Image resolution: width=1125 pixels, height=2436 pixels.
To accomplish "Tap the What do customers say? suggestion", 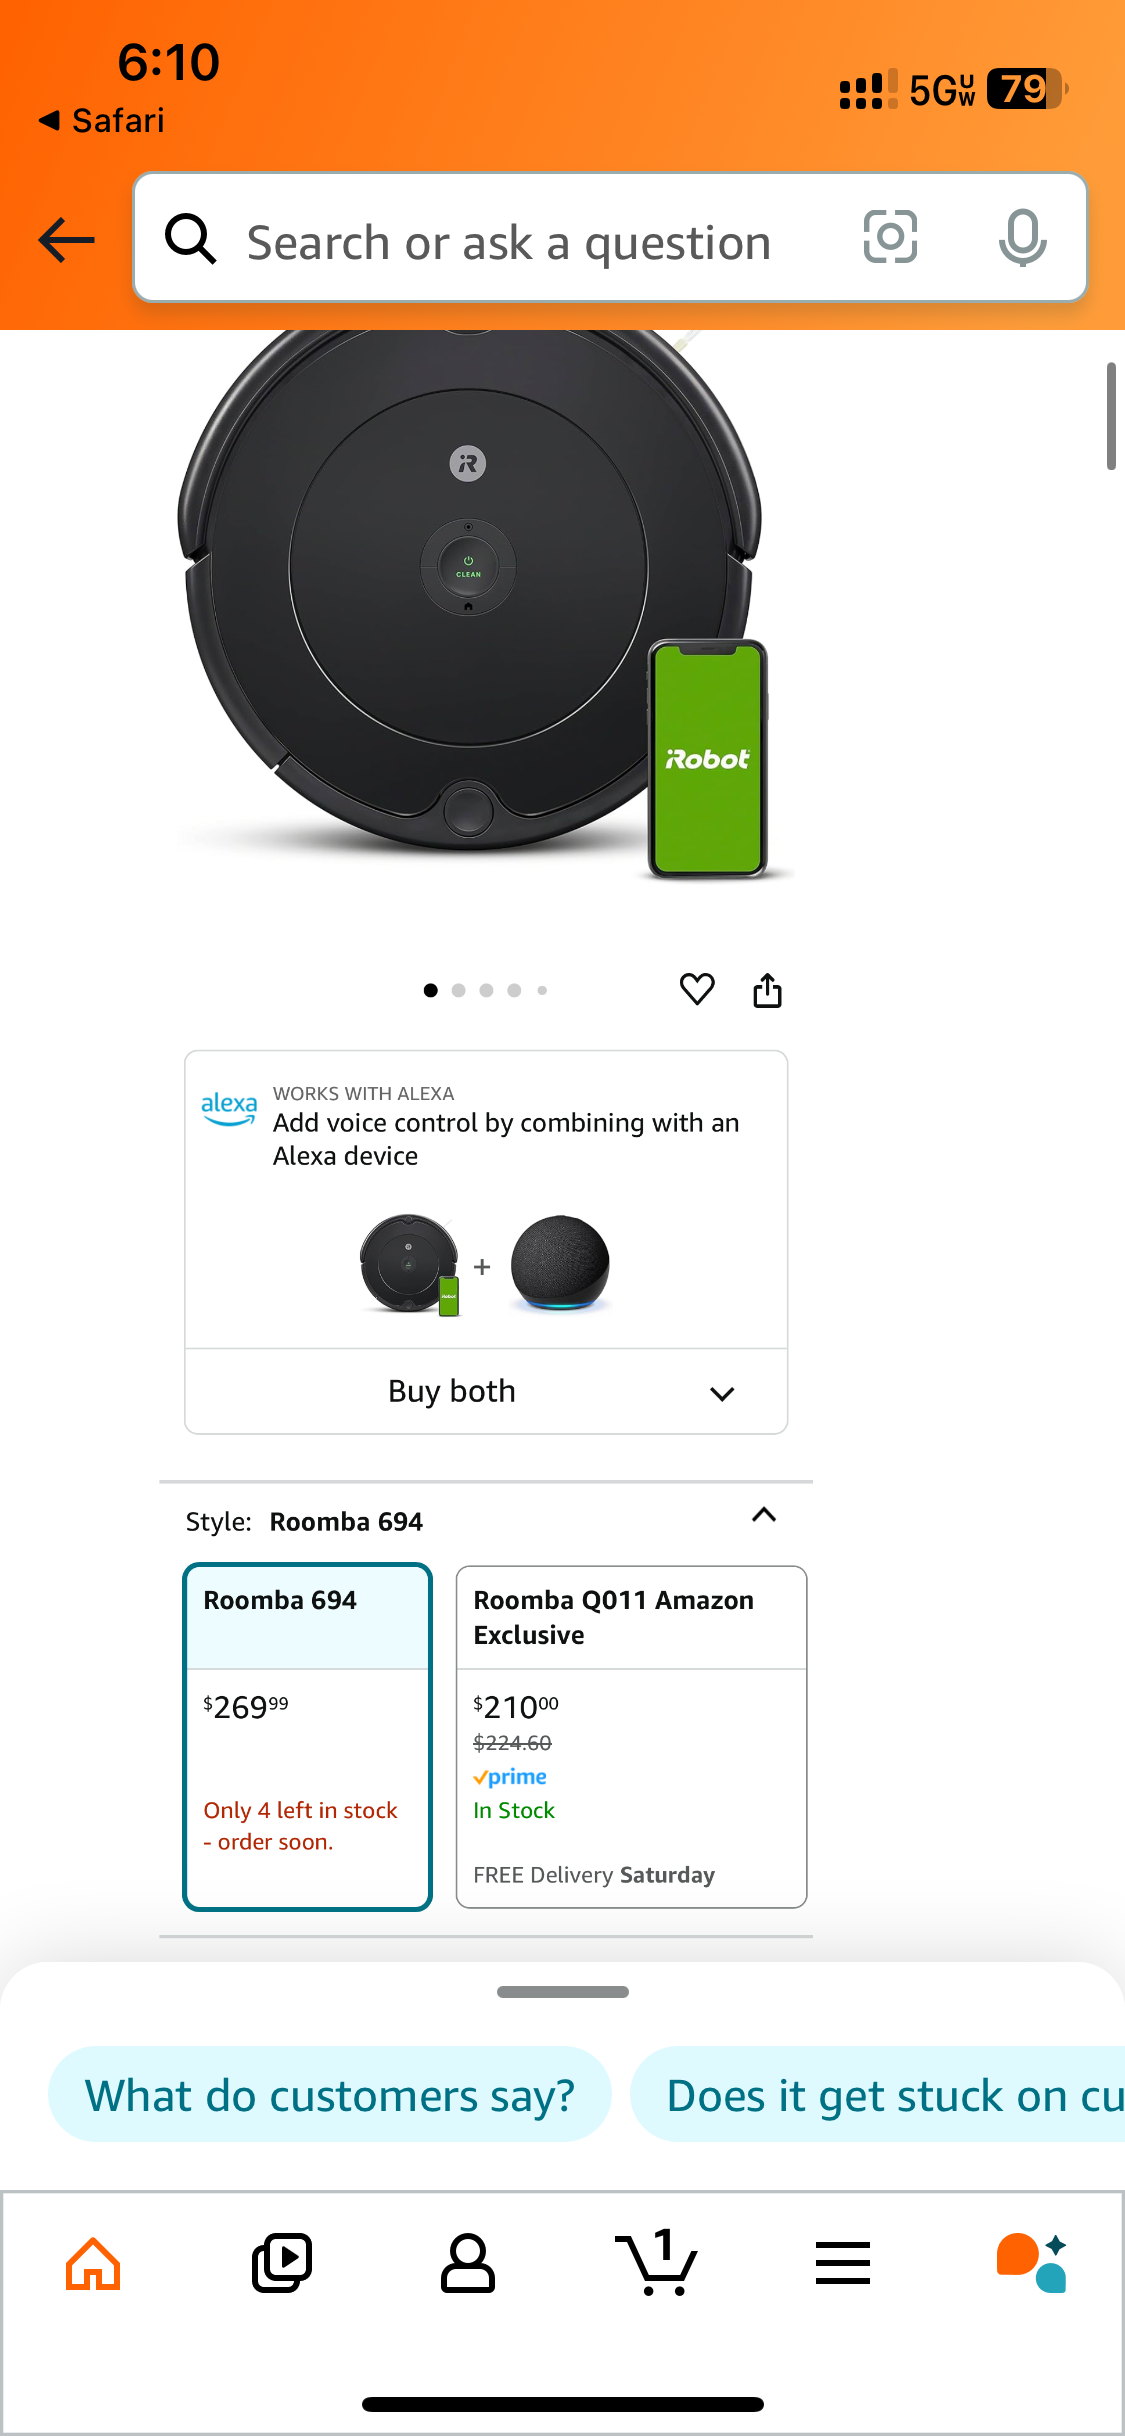I will [x=330, y=2095].
